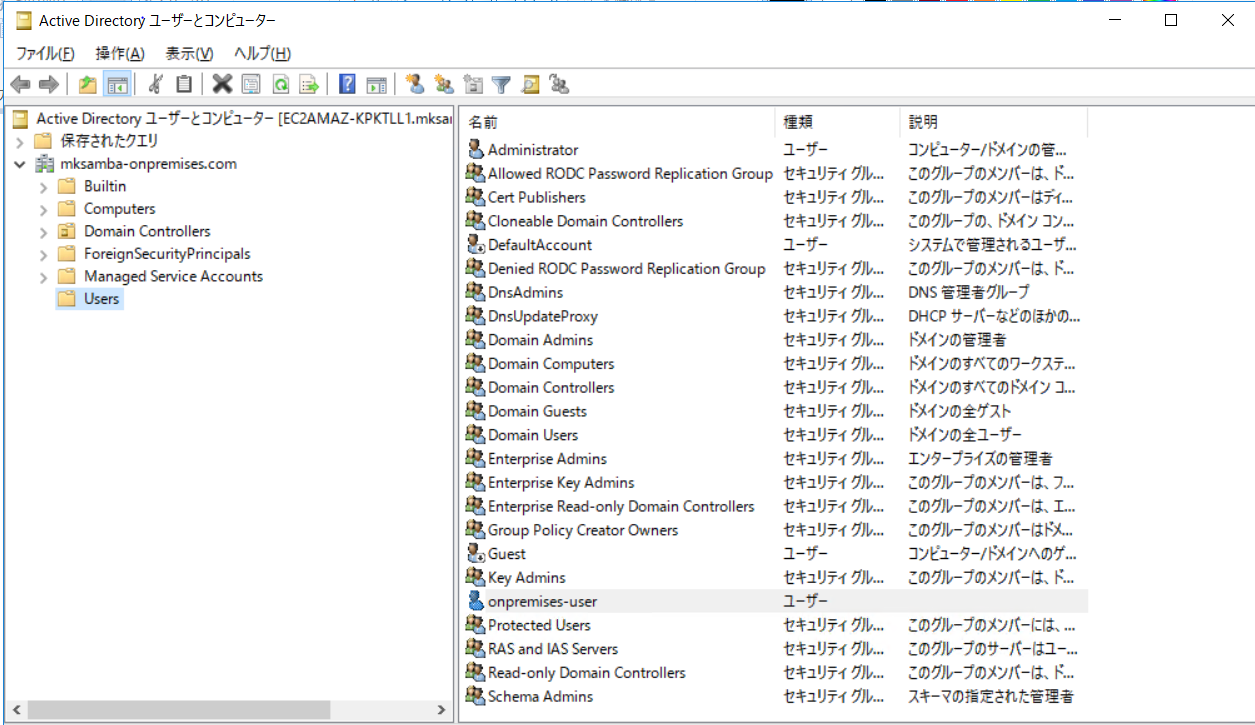Sort by the 説明 column header
This screenshot has width=1255, height=725.
(x=994, y=122)
